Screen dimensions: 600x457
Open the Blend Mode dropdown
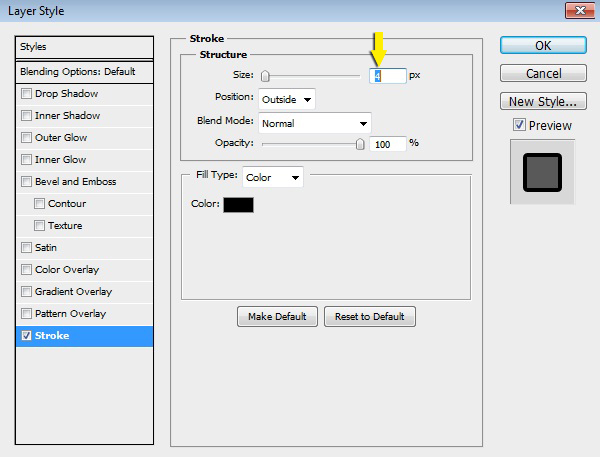point(314,122)
